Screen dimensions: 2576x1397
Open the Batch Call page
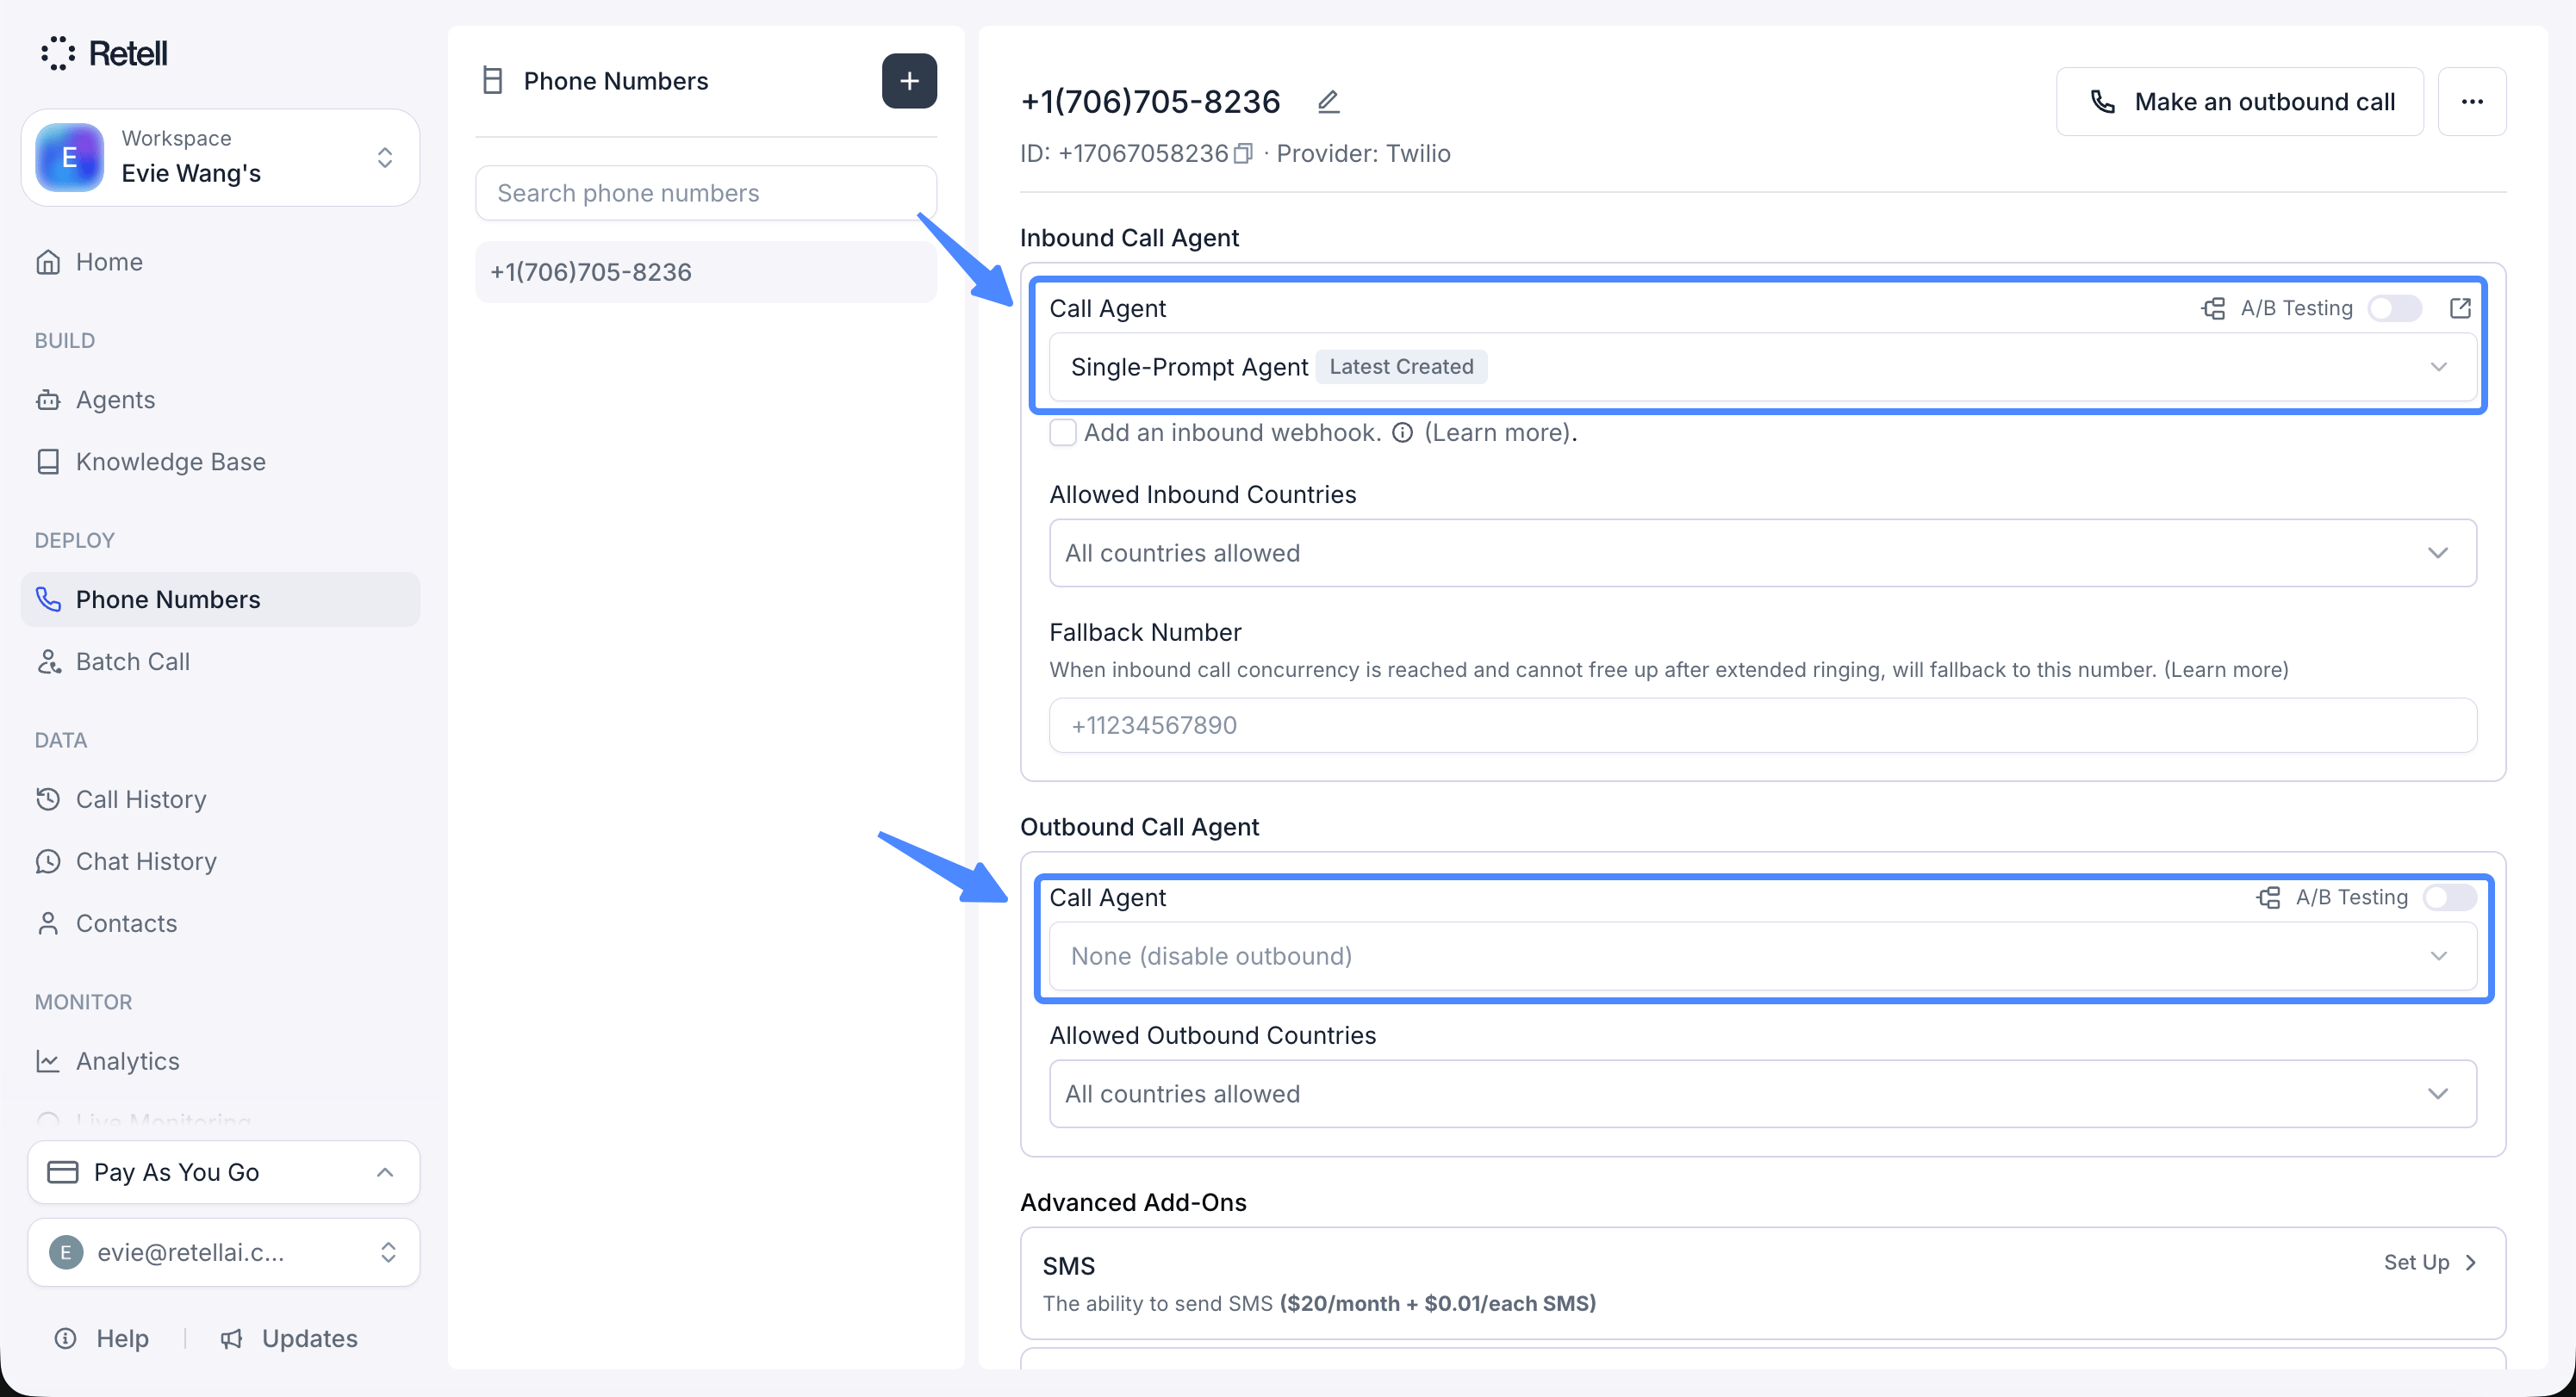[x=220, y=661]
